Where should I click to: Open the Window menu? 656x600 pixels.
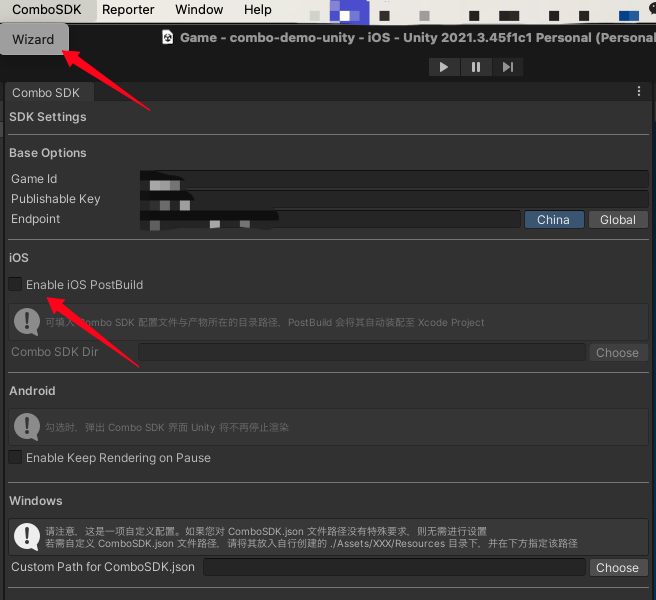(x=199, y=10)
